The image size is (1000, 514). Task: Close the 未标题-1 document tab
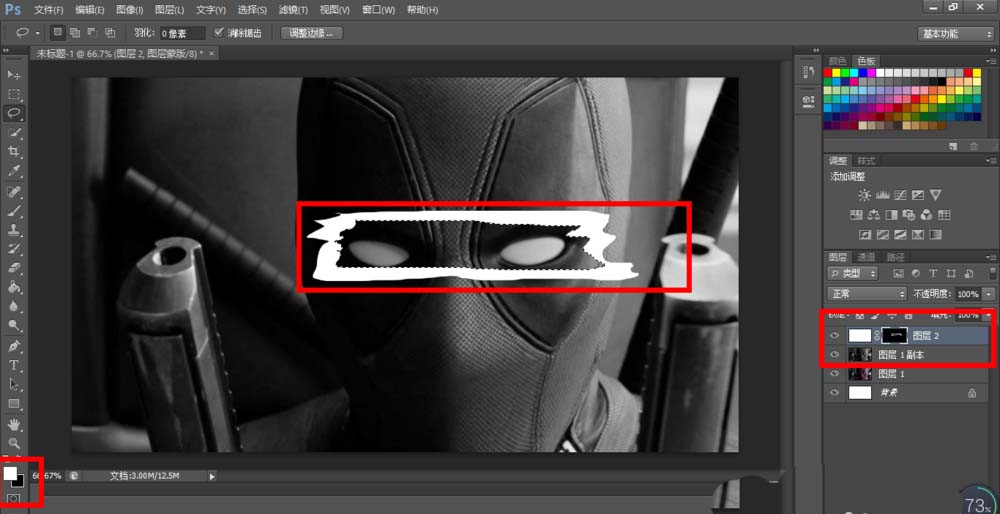(x=212, y=54)
